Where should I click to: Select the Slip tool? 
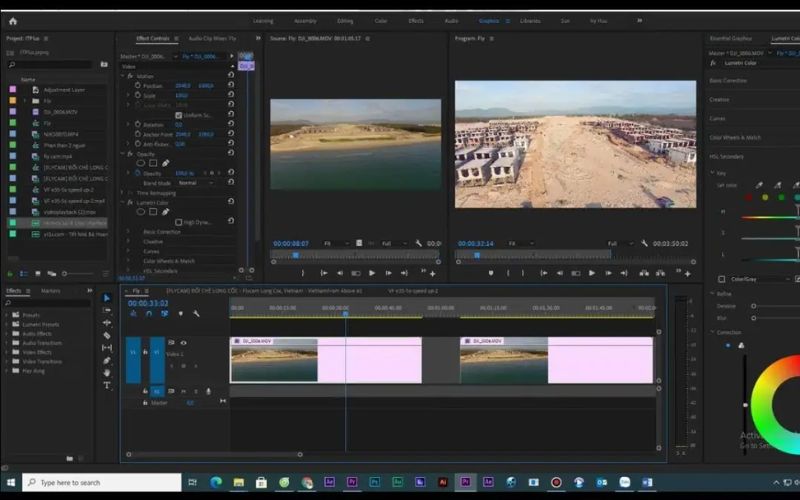point(107,348)
